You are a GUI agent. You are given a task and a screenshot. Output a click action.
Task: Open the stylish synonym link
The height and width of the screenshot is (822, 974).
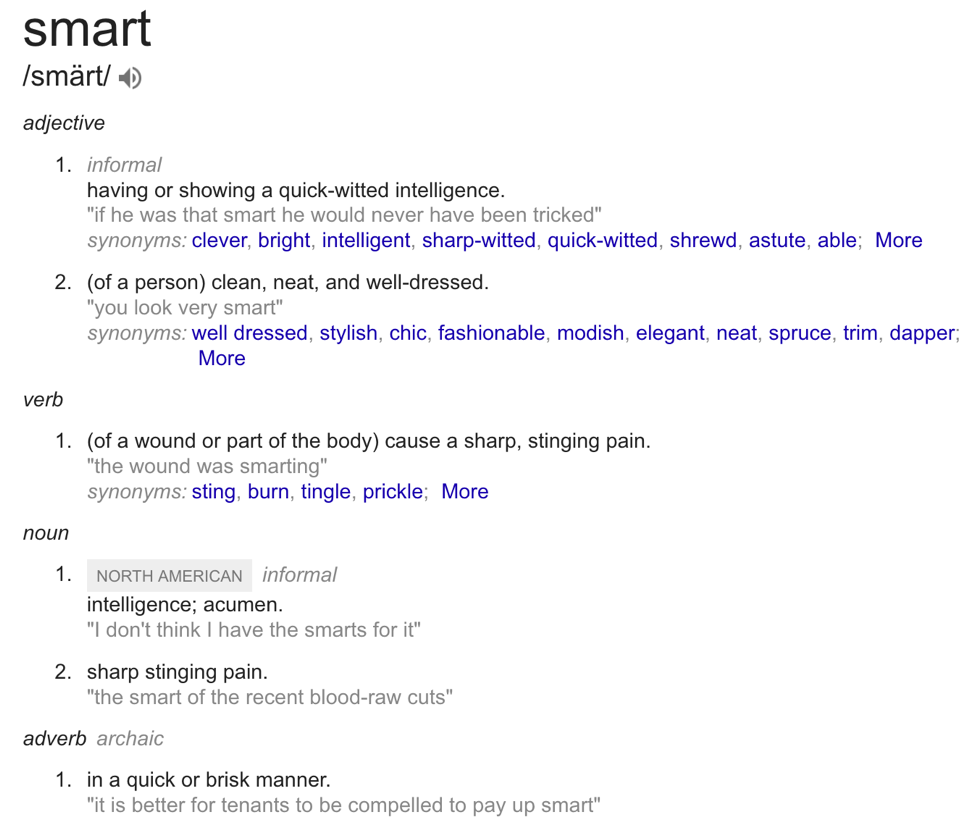[x=348, y=333]
